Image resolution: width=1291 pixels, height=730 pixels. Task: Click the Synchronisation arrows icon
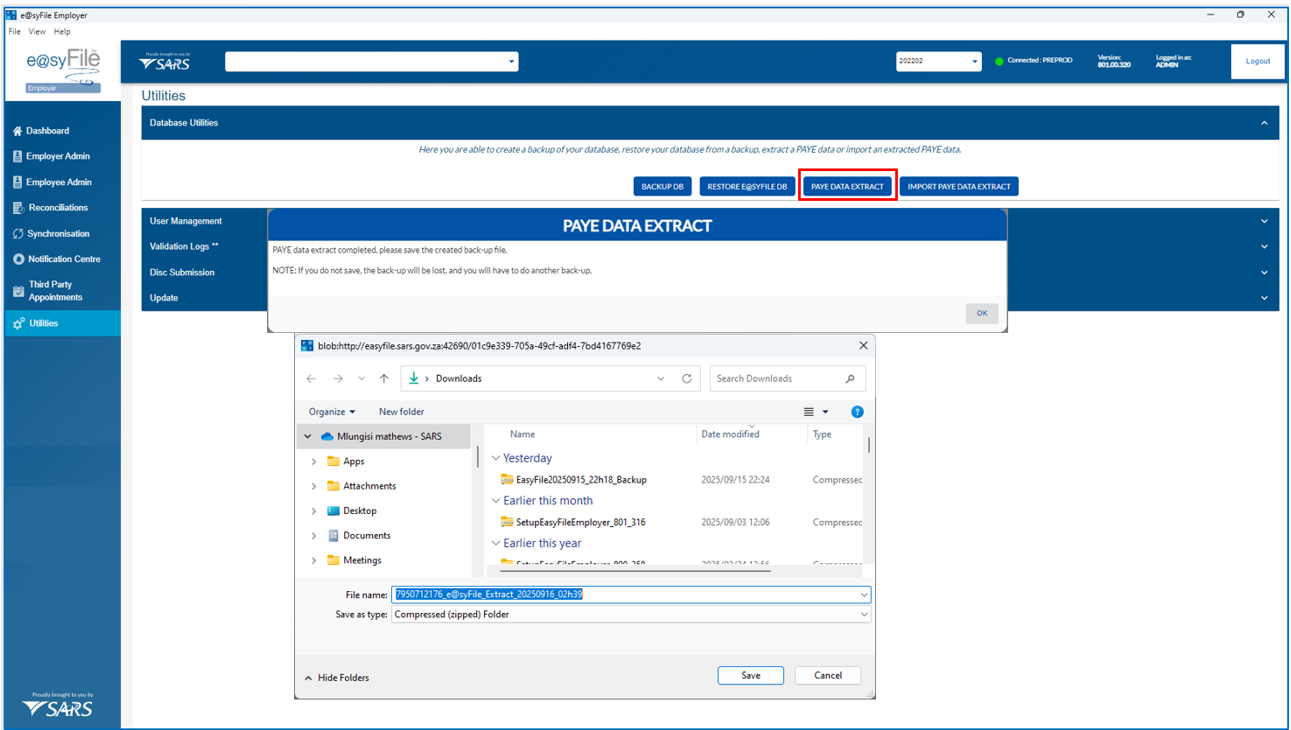point(17,234)
